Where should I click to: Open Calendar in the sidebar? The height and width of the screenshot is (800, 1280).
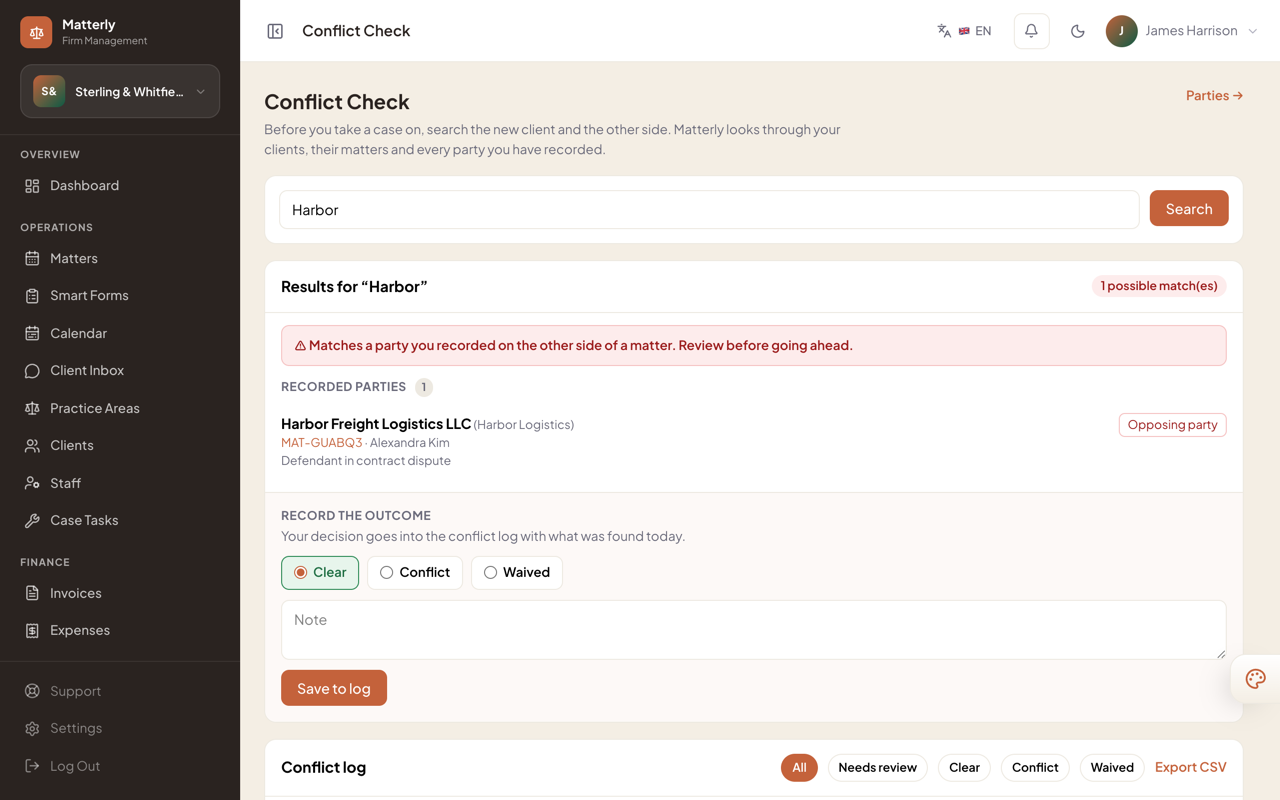click(x=78, y=334)
